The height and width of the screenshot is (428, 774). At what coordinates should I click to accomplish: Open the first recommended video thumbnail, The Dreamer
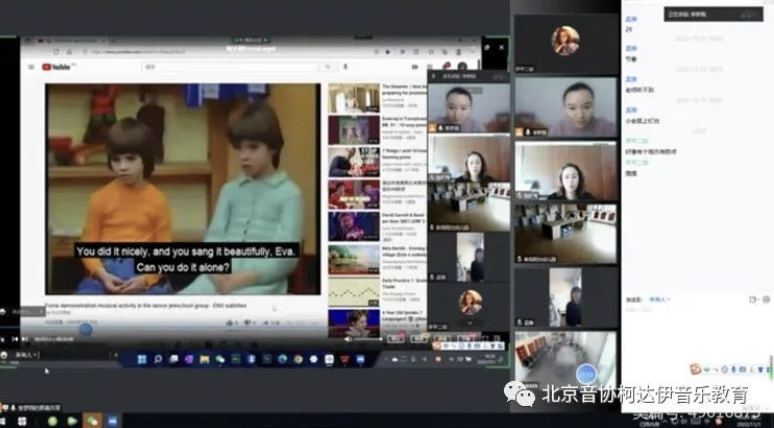point(354,99)
